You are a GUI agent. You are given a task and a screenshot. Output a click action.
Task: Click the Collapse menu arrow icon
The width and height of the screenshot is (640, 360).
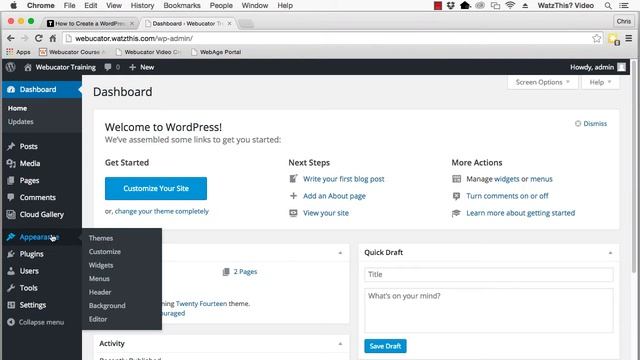point(11,322)
